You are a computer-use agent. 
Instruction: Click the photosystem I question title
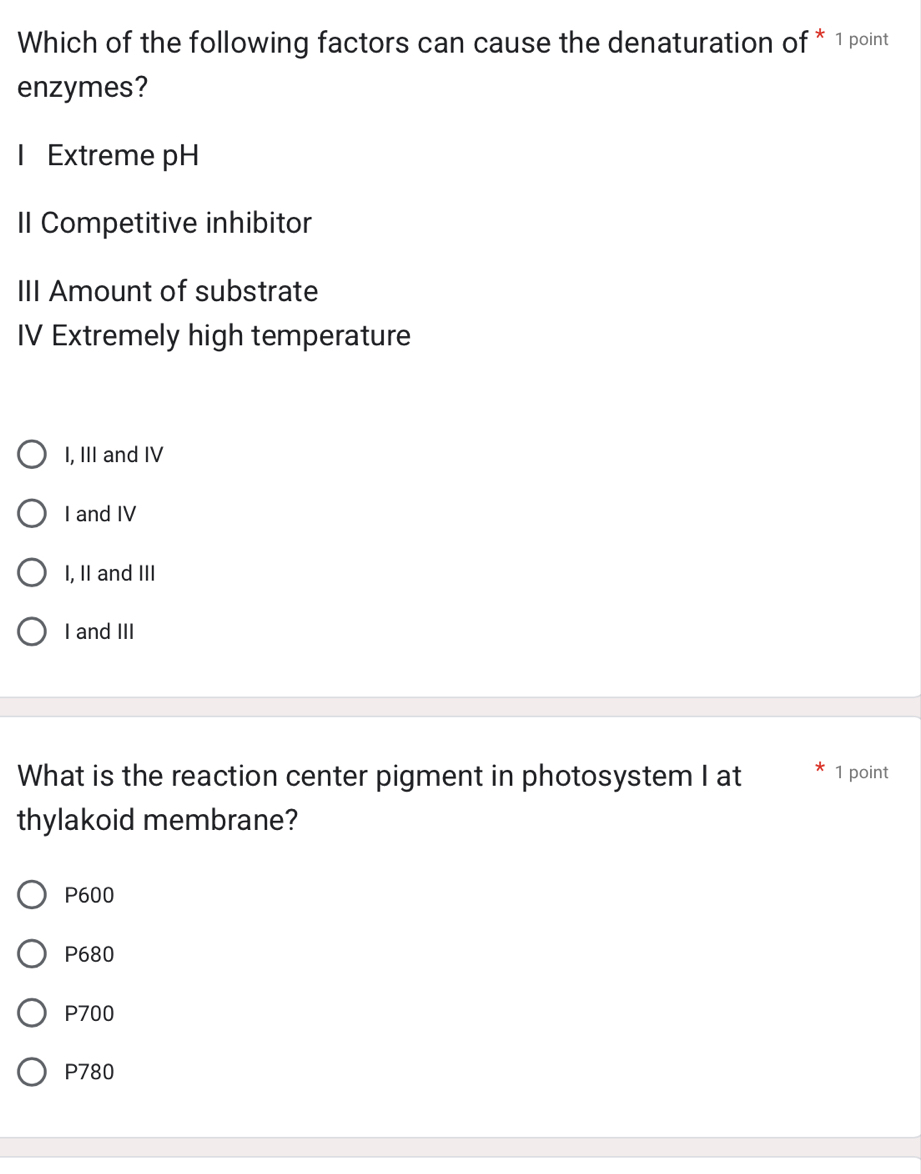point(380,797)
